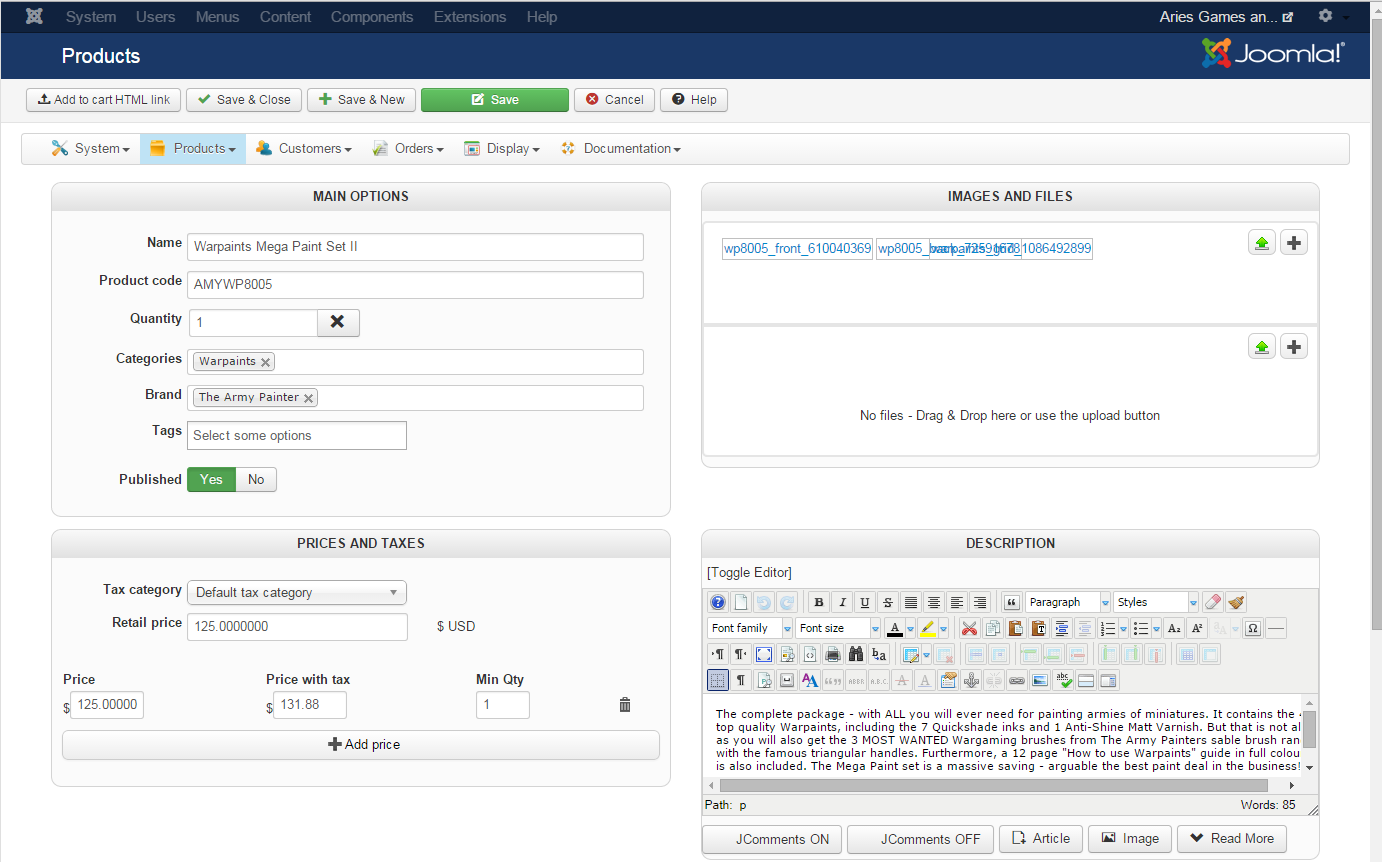Click the green Save button

pos(495,100)
